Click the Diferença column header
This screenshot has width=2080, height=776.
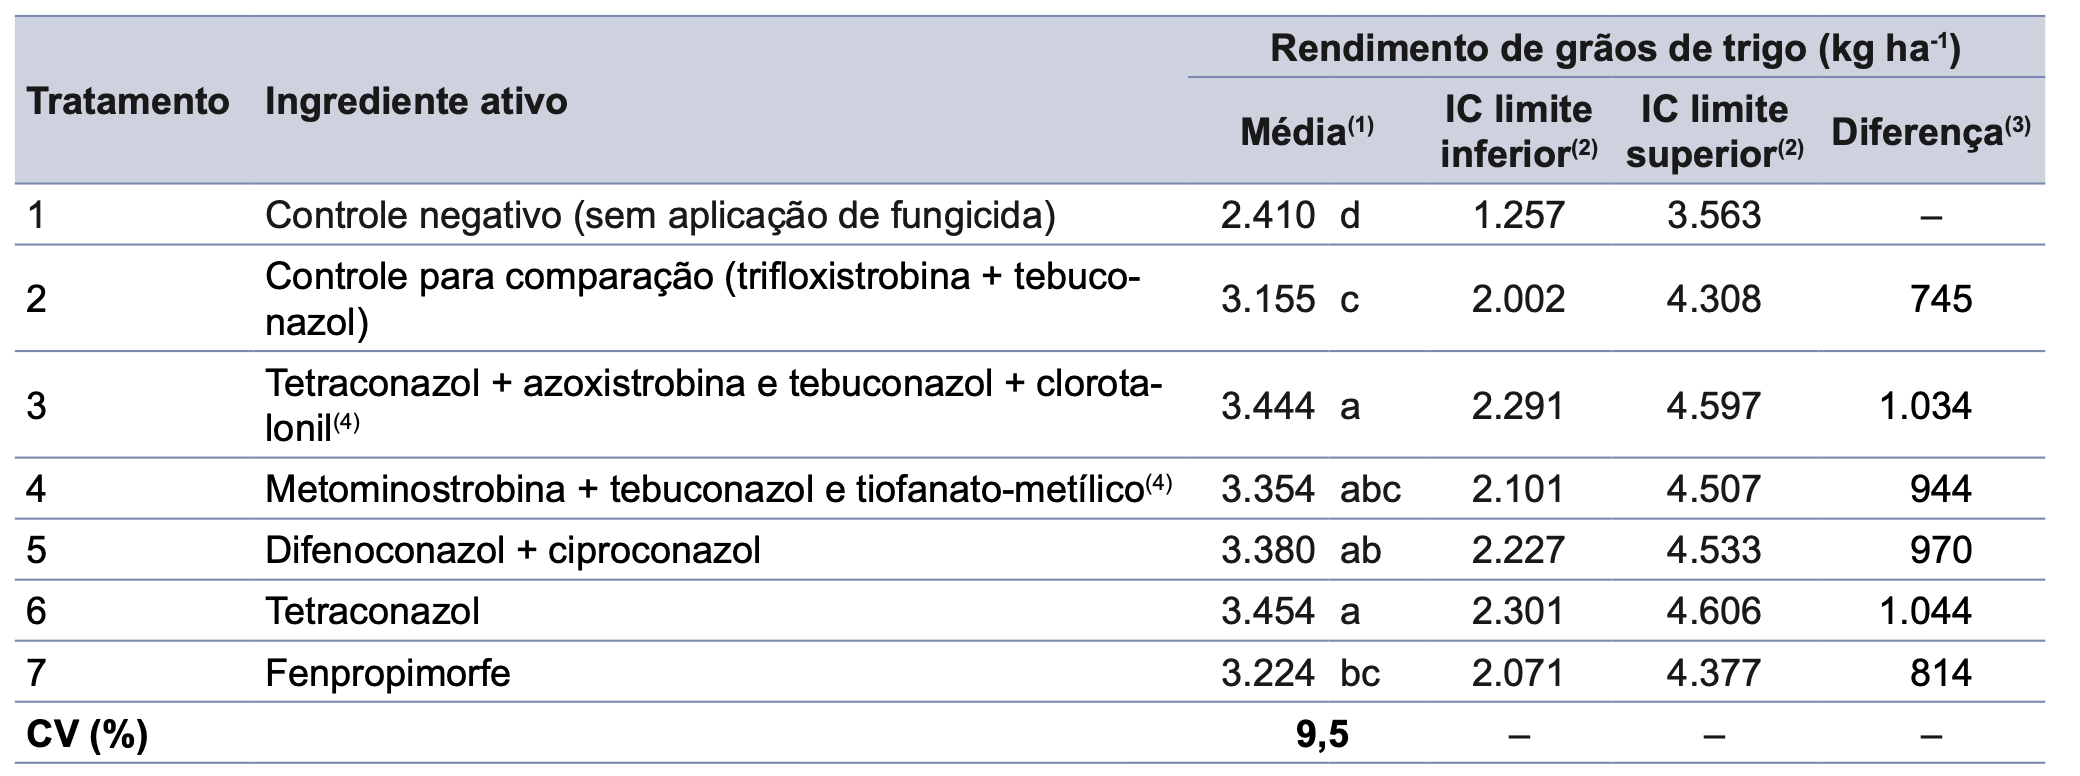click(x=1930, y=132)
